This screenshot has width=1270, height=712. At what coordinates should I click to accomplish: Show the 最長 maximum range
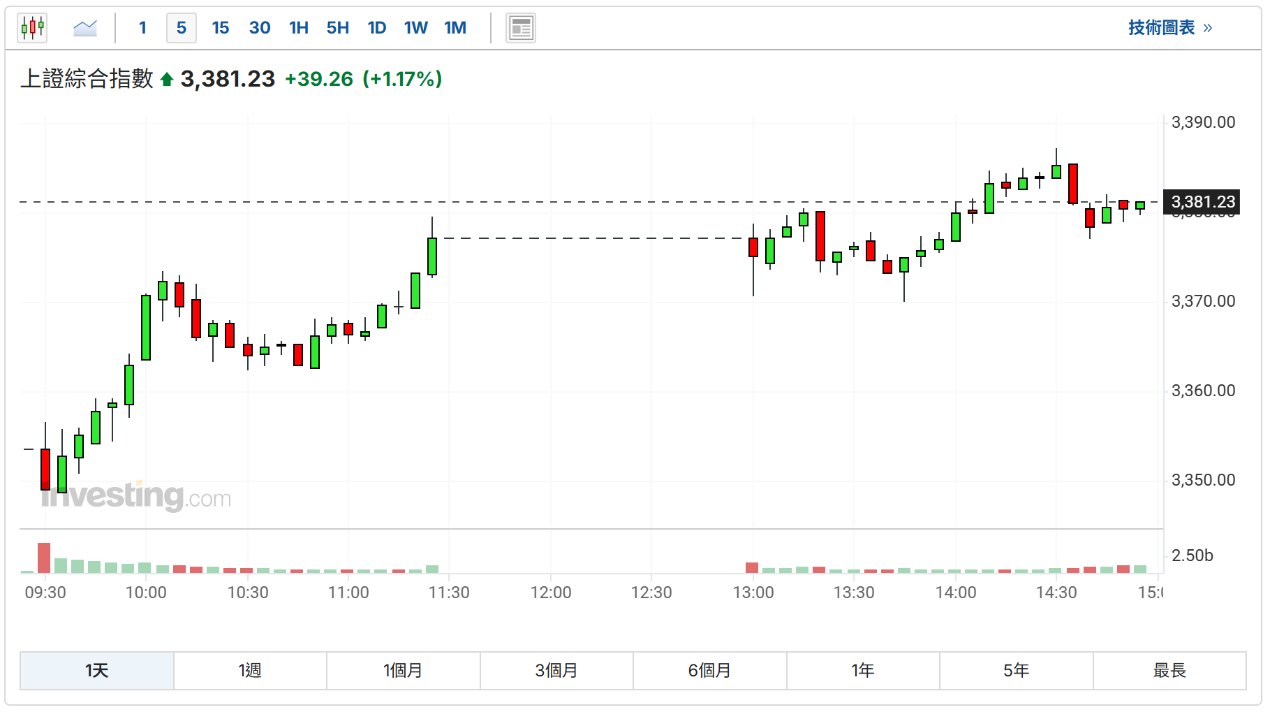tap(1170, 670)
